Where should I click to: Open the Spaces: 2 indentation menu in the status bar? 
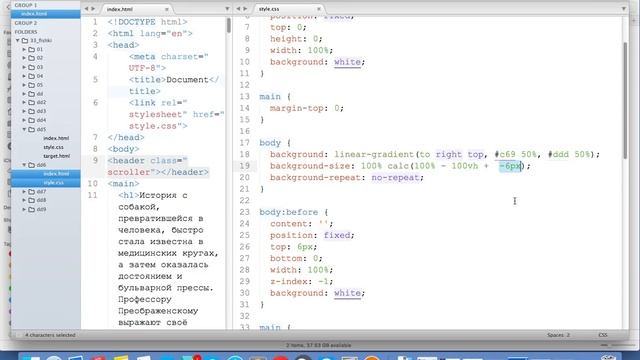(558, 335)
